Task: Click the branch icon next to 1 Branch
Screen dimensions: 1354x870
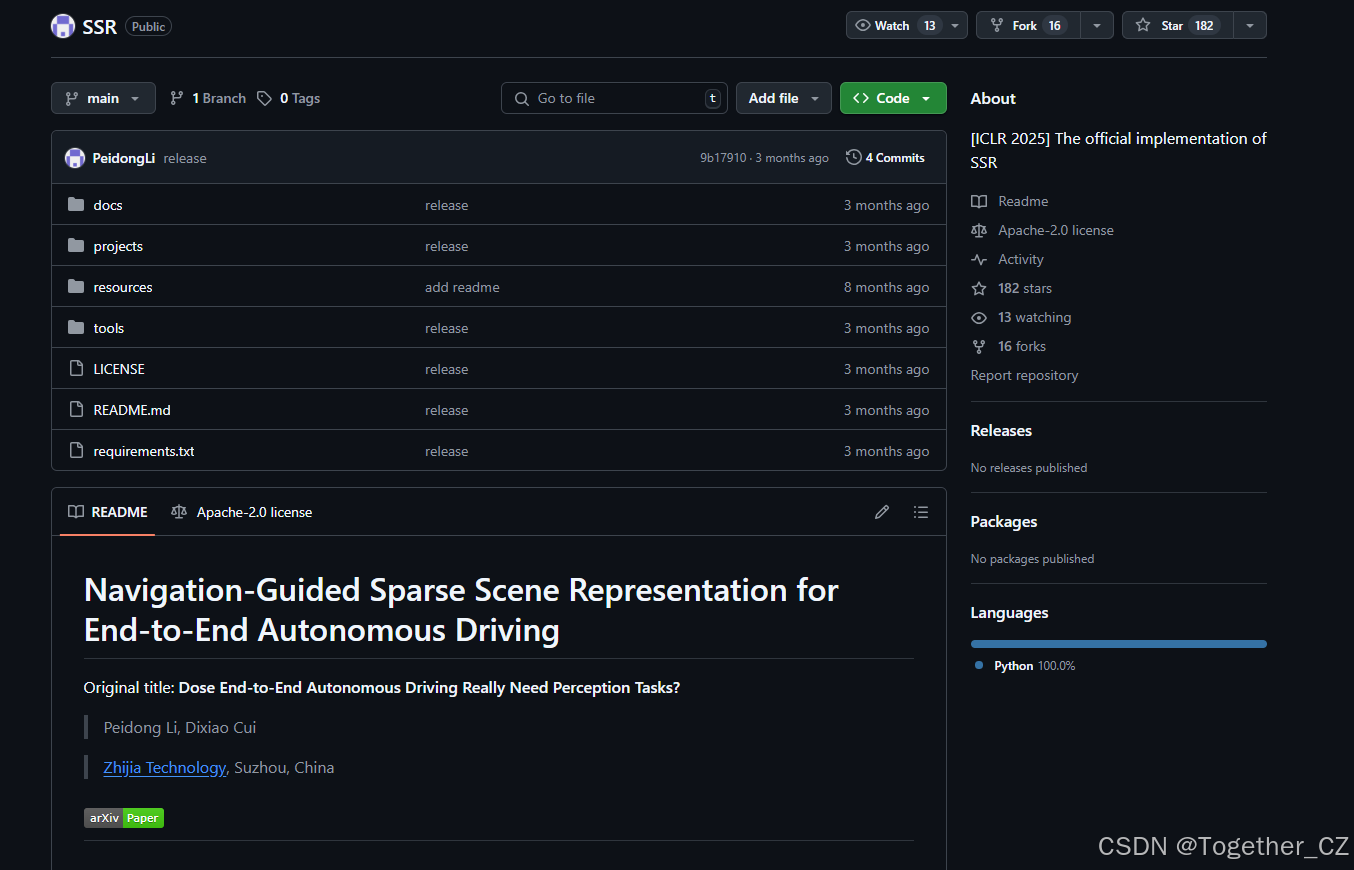Action: pyautogui.click(x=177, y=98)
